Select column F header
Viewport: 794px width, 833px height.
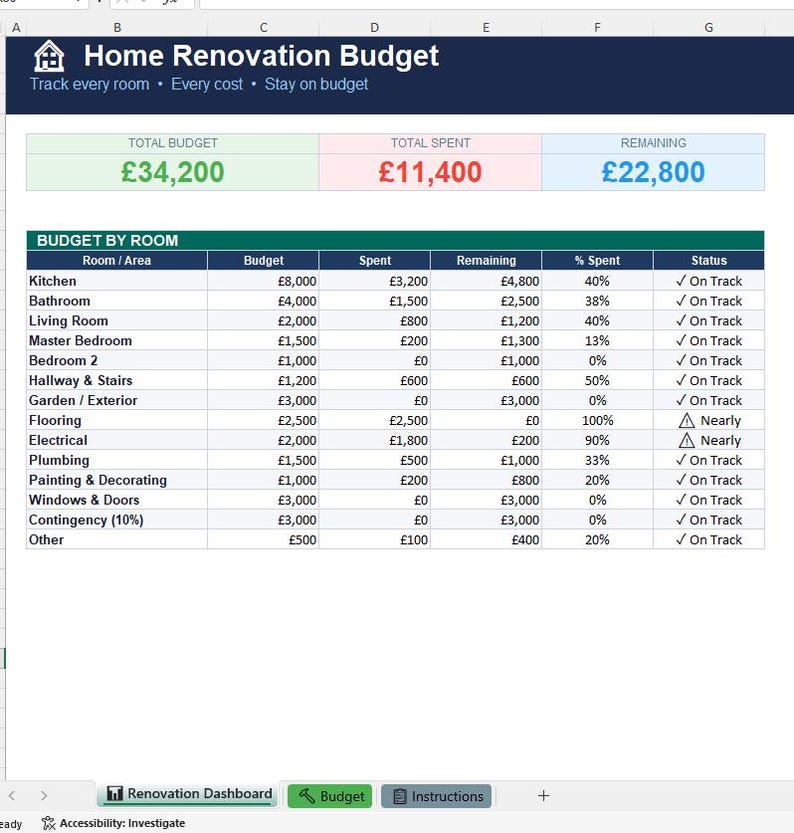[x=597, y=28]
